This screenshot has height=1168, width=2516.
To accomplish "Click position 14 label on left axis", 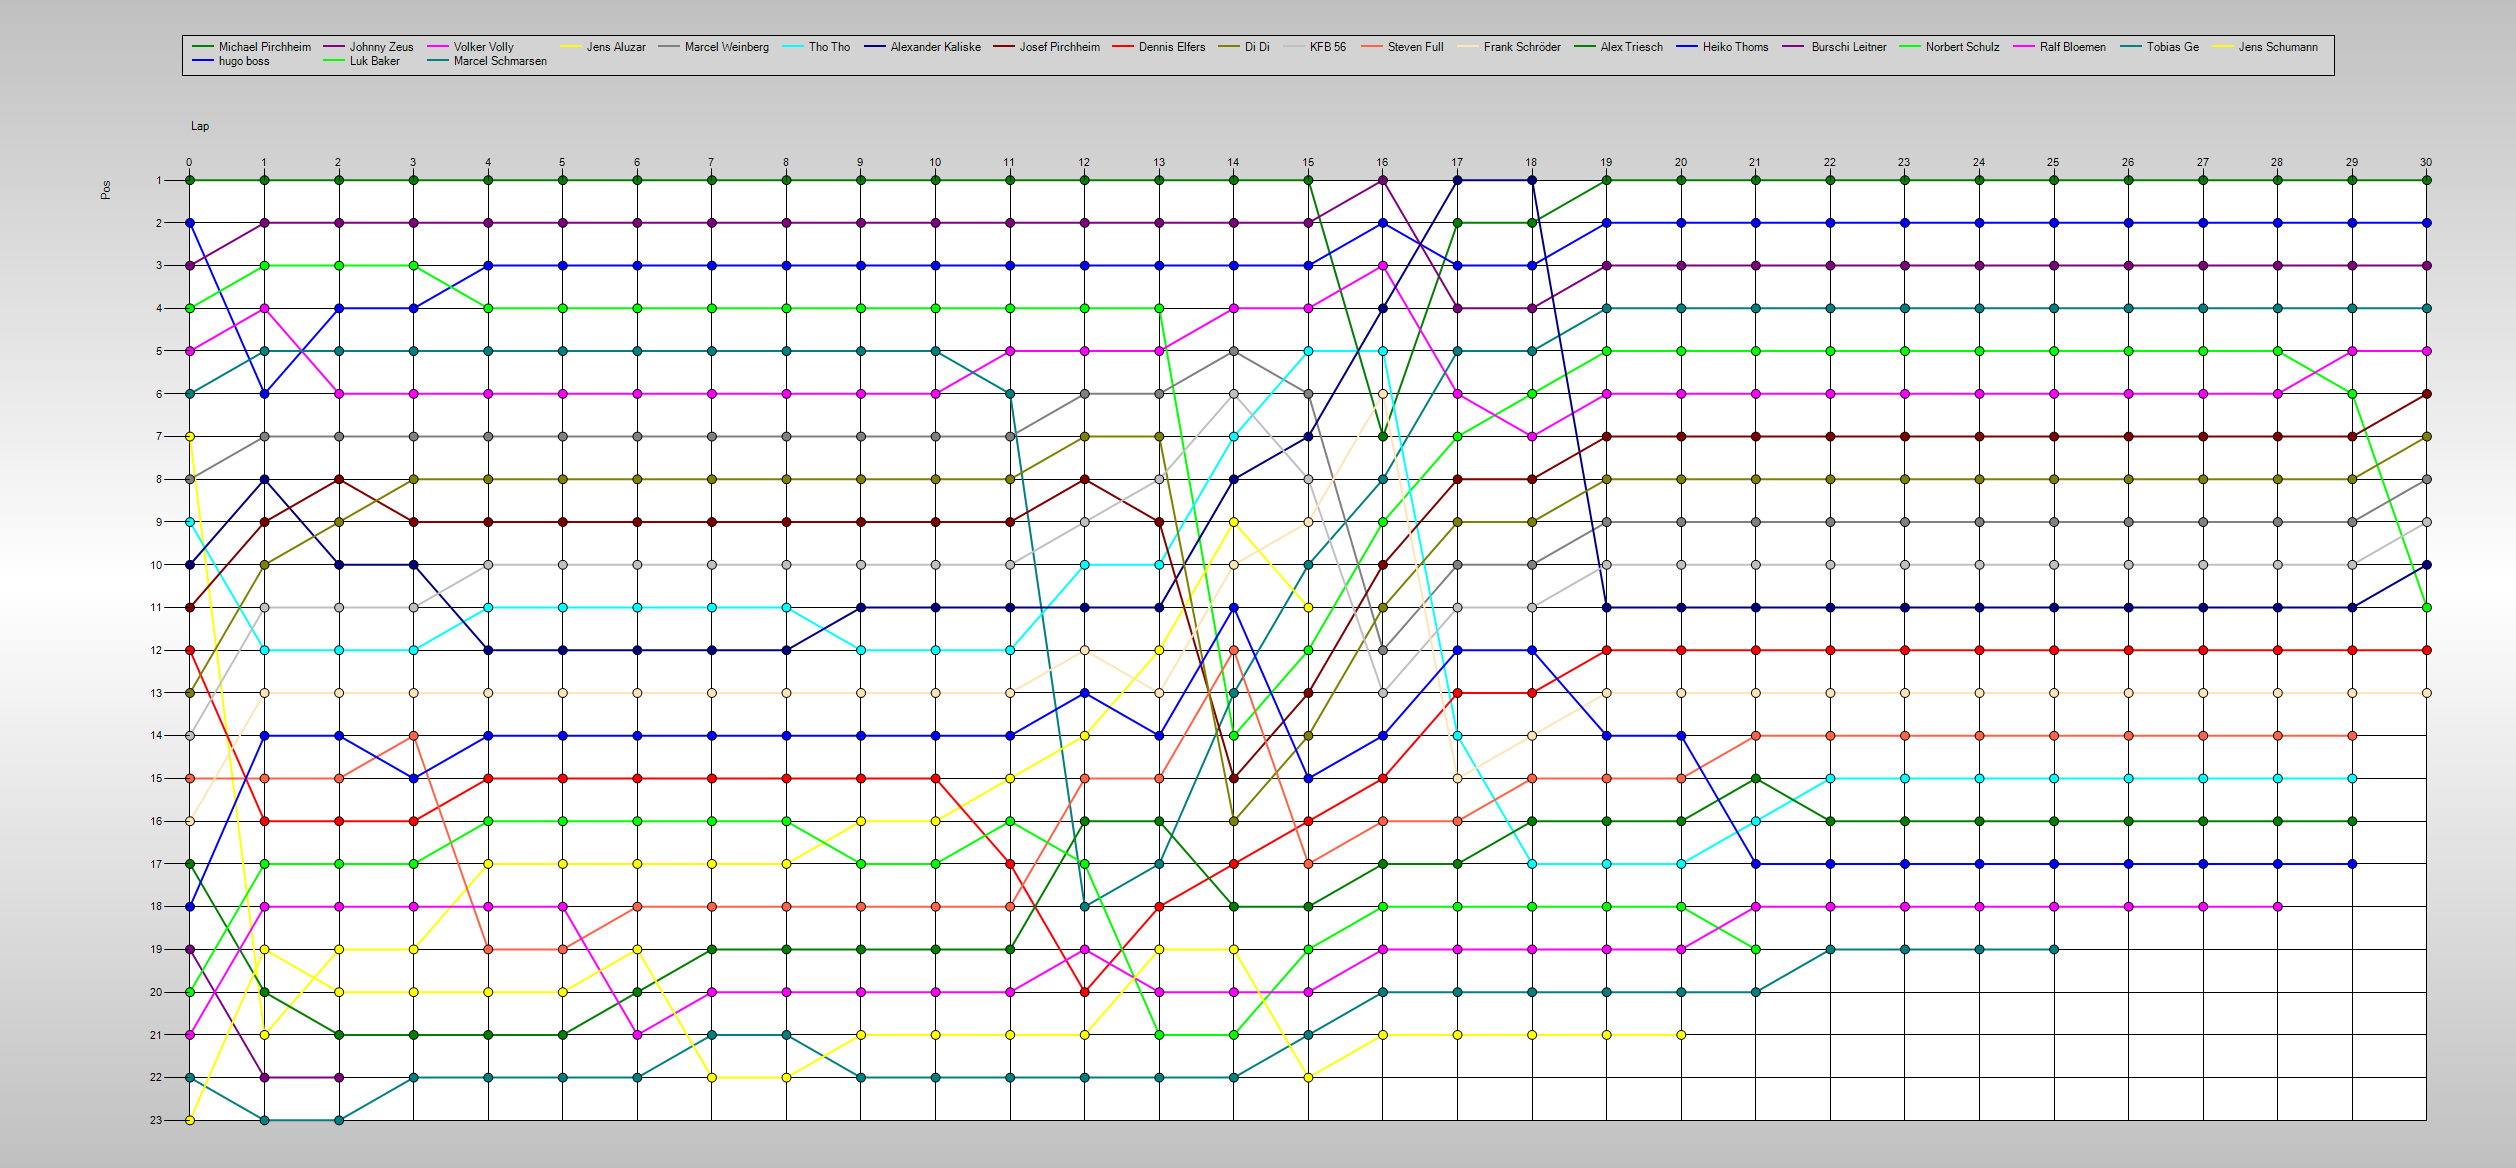I will [156, 735].
